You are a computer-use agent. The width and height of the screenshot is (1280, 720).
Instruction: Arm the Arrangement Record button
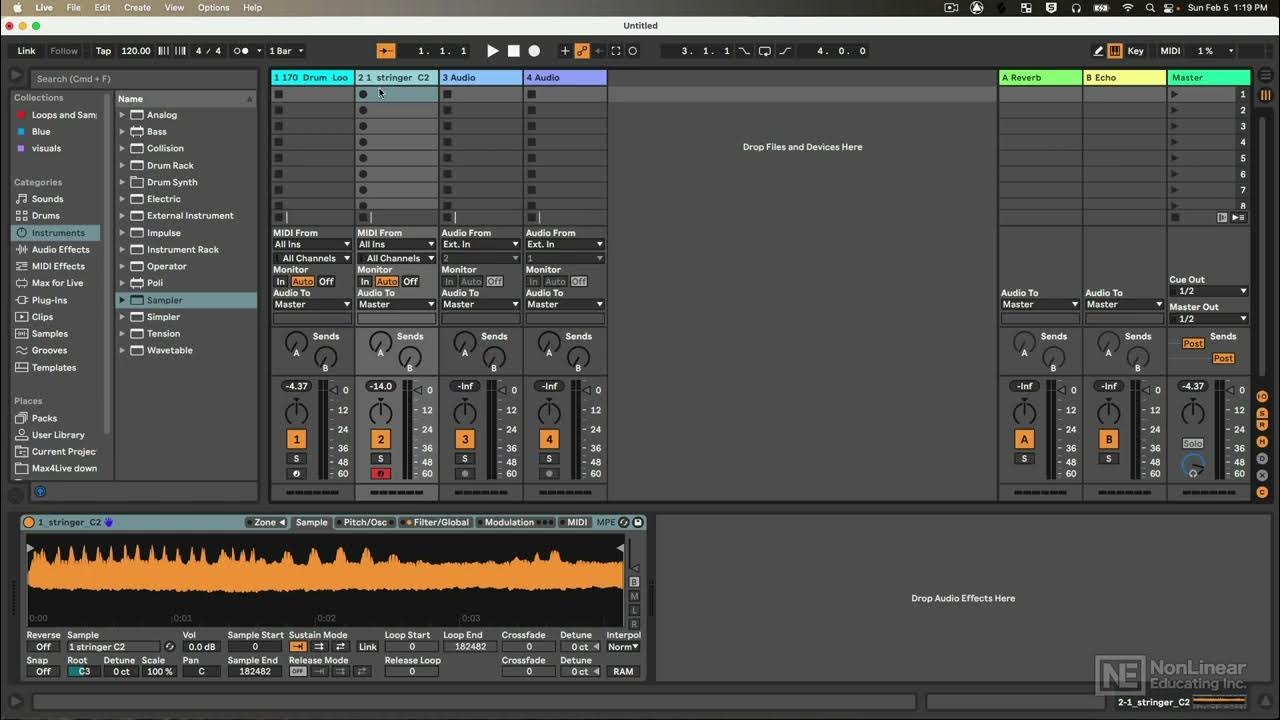(534, 51)
